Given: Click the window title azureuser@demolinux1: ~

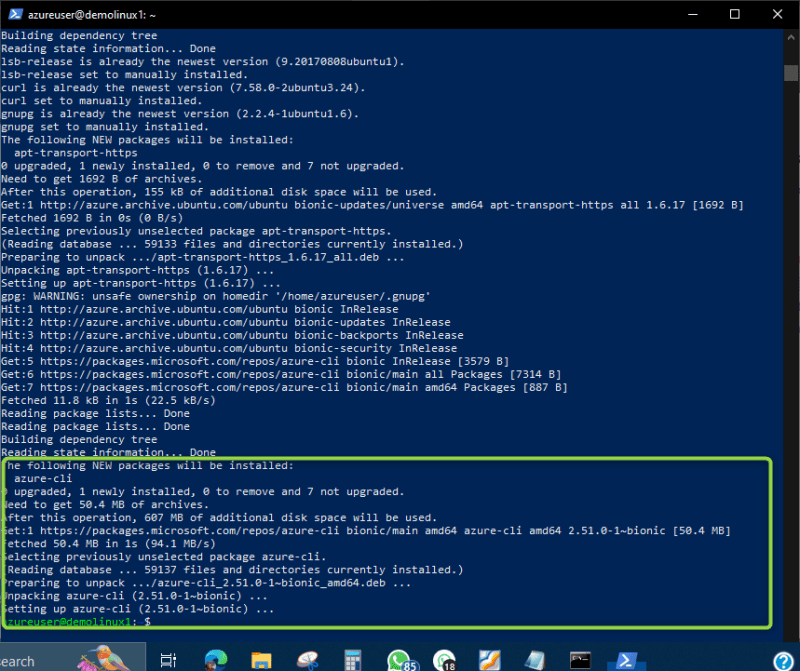Looking at the screenshot, I should tap(92, 15).
